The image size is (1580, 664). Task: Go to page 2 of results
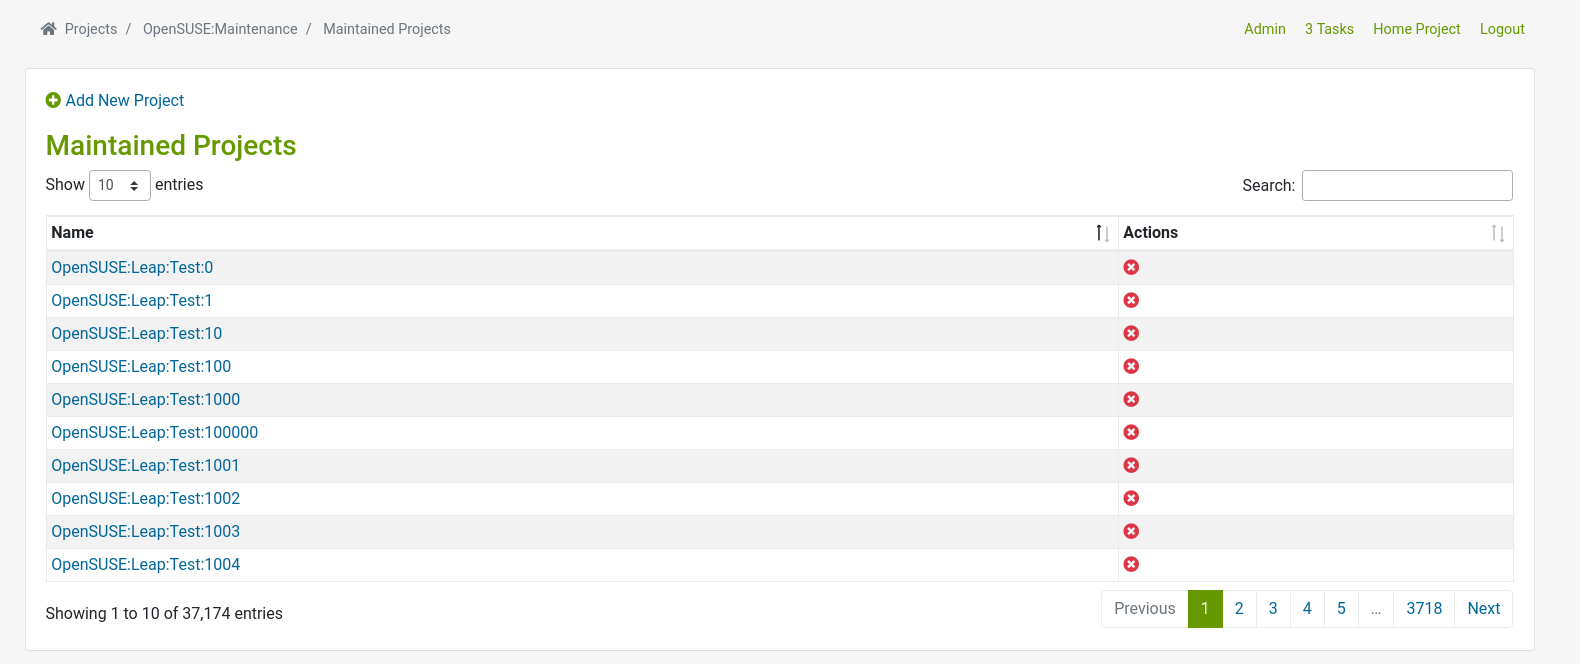coord(1239,608)
